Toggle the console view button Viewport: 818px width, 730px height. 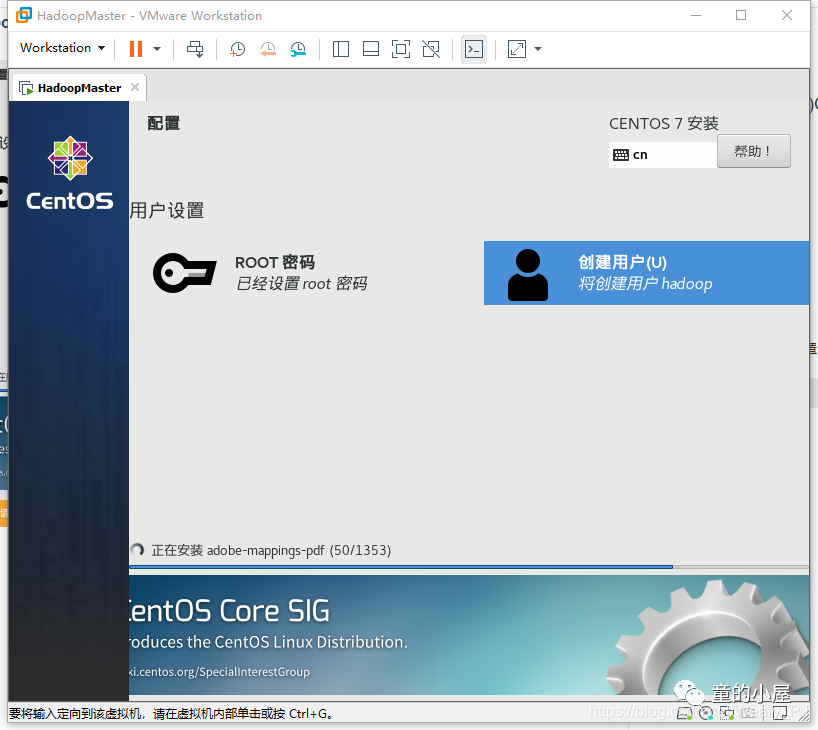(x=474, y=50)
